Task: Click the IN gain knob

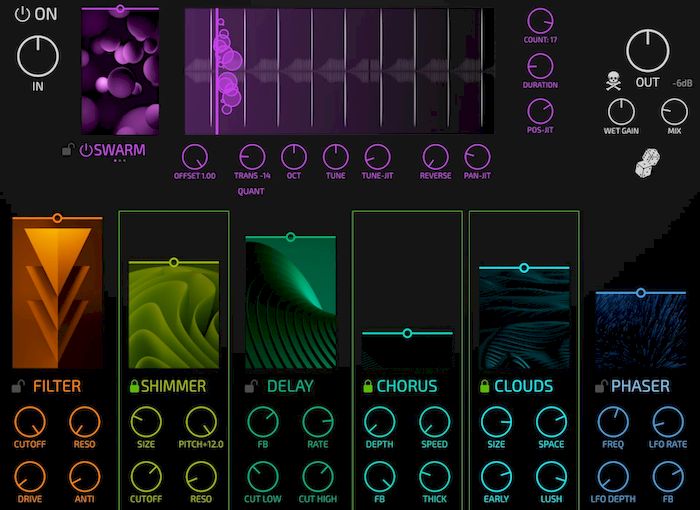Action: (x=38, y=56)
